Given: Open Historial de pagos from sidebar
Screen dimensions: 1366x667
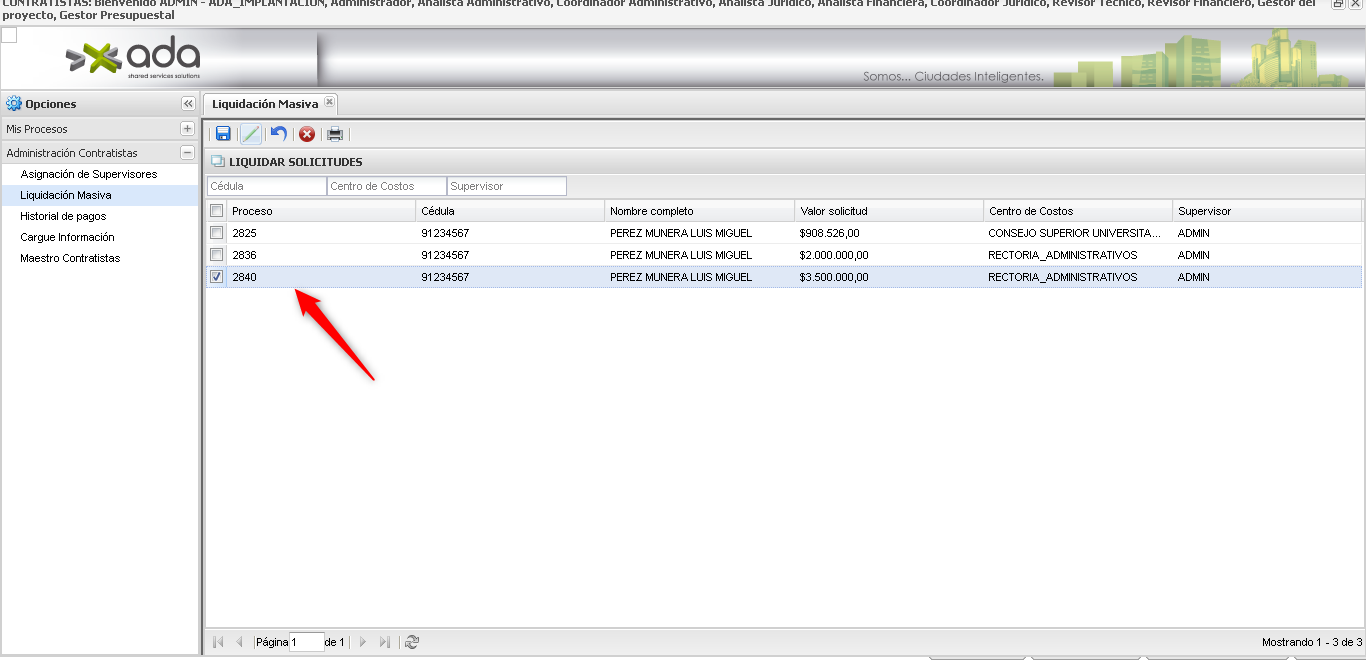Looking at the screenshot, I should pyautogui.click(x=63, y=216).
